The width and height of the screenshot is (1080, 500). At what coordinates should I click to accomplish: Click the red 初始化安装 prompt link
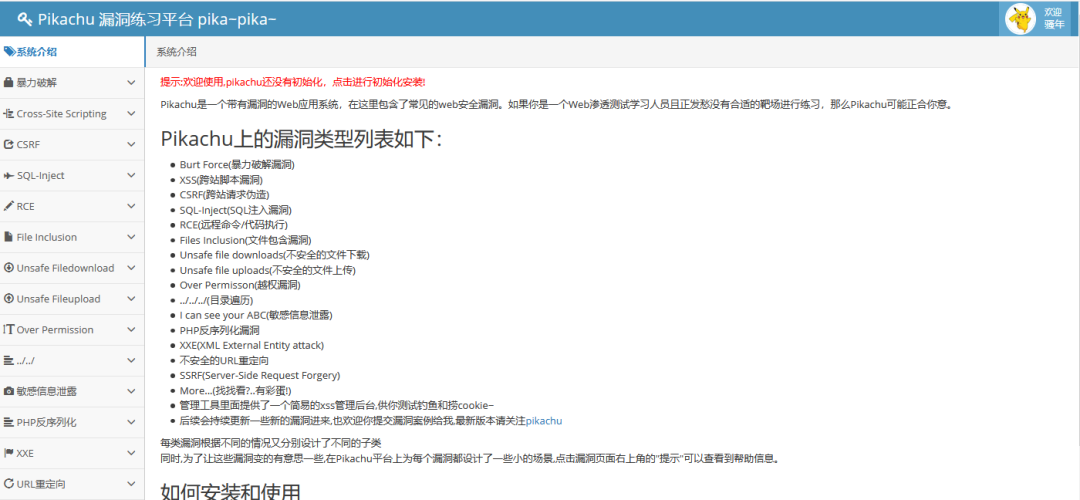(x=293, y=82)
